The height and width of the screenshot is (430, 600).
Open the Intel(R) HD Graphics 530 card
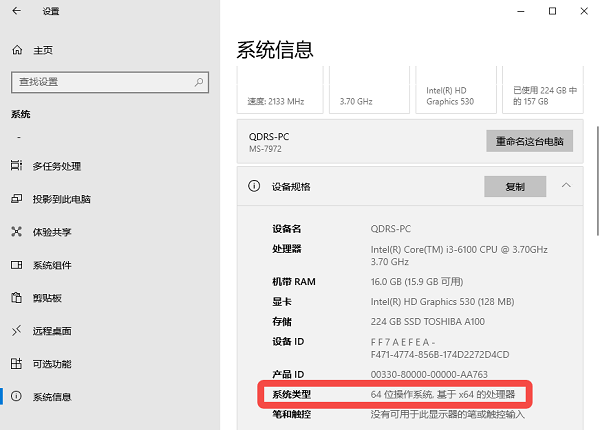[456, 90]
